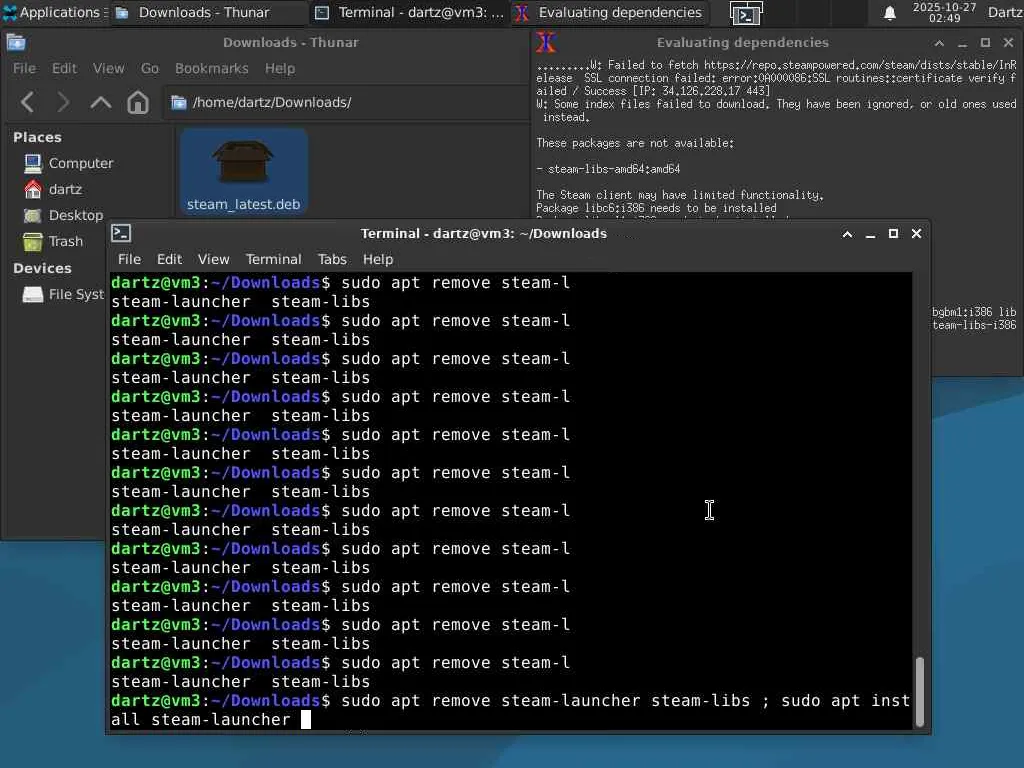Viewport: 1024px width, 768px height.
Task: Click the Terminal window menu icon
Action: pyautogui.click(x=121, y=233)
